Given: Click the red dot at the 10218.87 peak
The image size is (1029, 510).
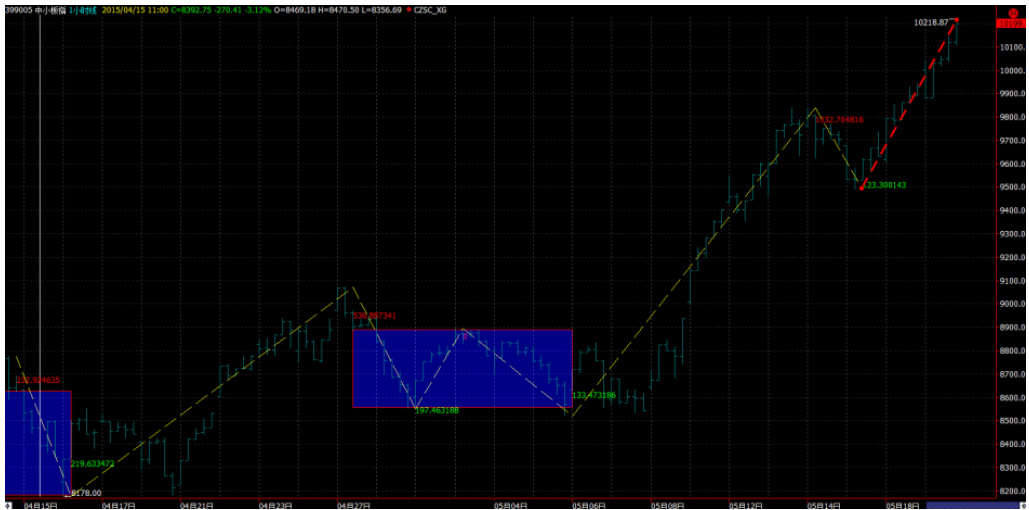Looking at the screenshot, I should click(x=956, y=20).
